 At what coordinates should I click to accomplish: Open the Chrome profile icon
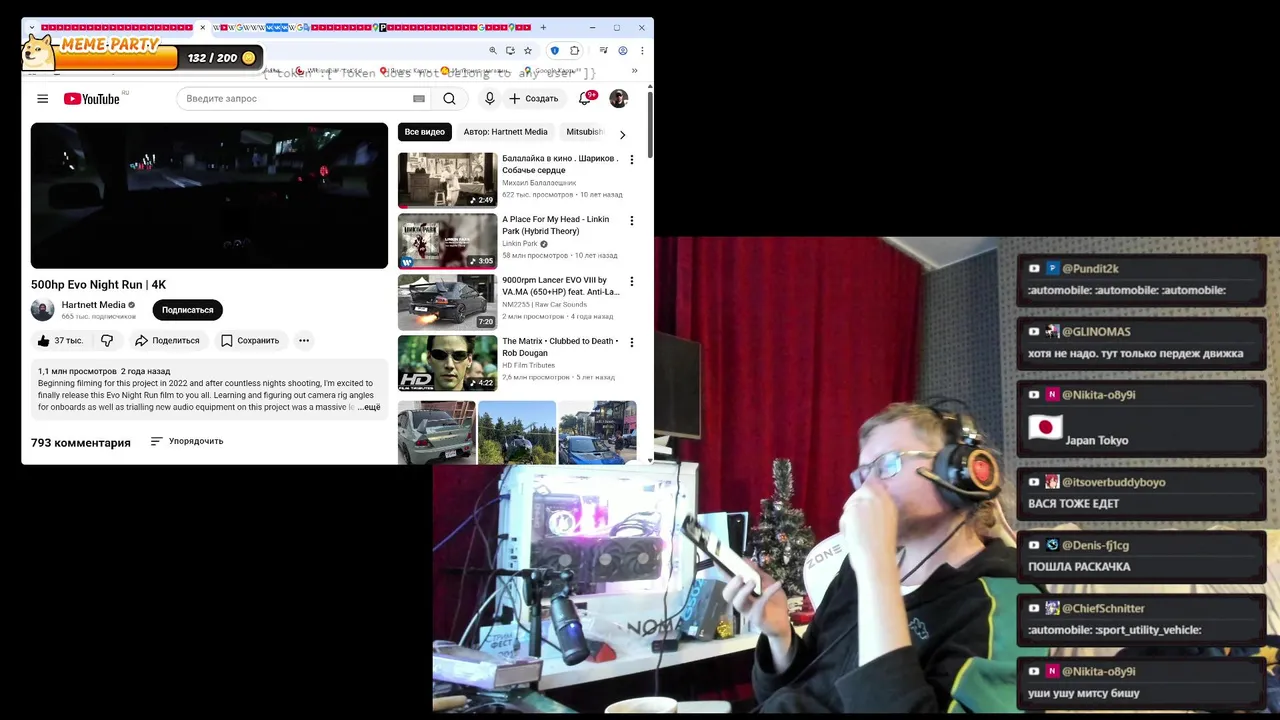[622, 51]
